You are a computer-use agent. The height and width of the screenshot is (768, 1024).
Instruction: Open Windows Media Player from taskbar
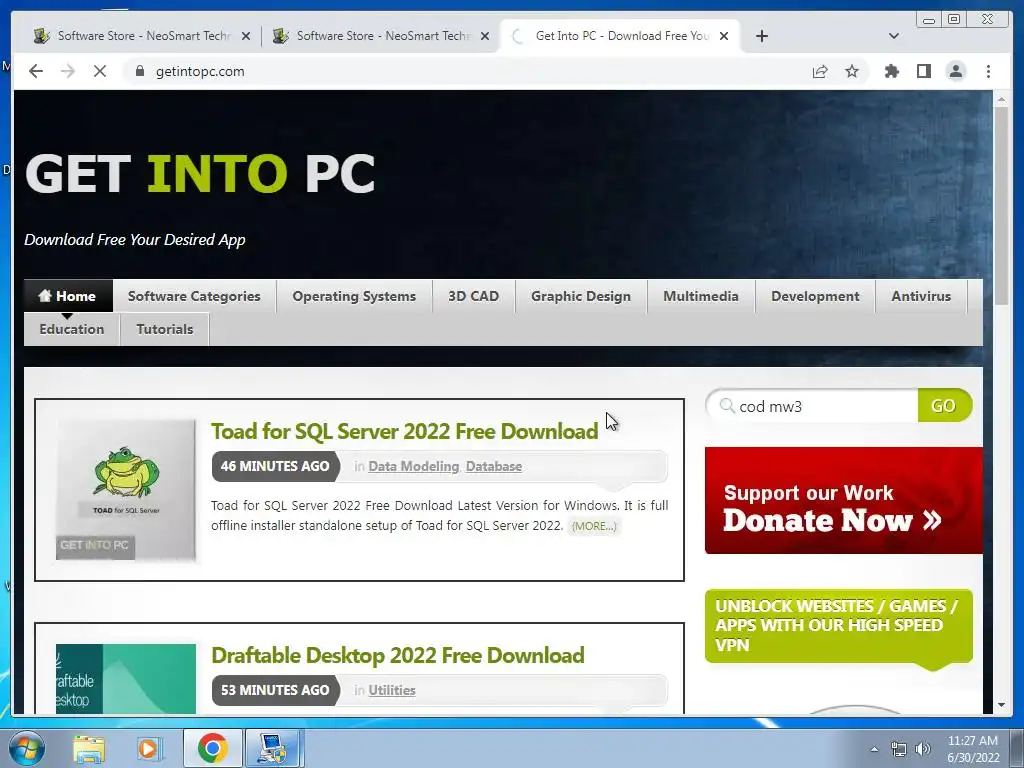(149, 748)
